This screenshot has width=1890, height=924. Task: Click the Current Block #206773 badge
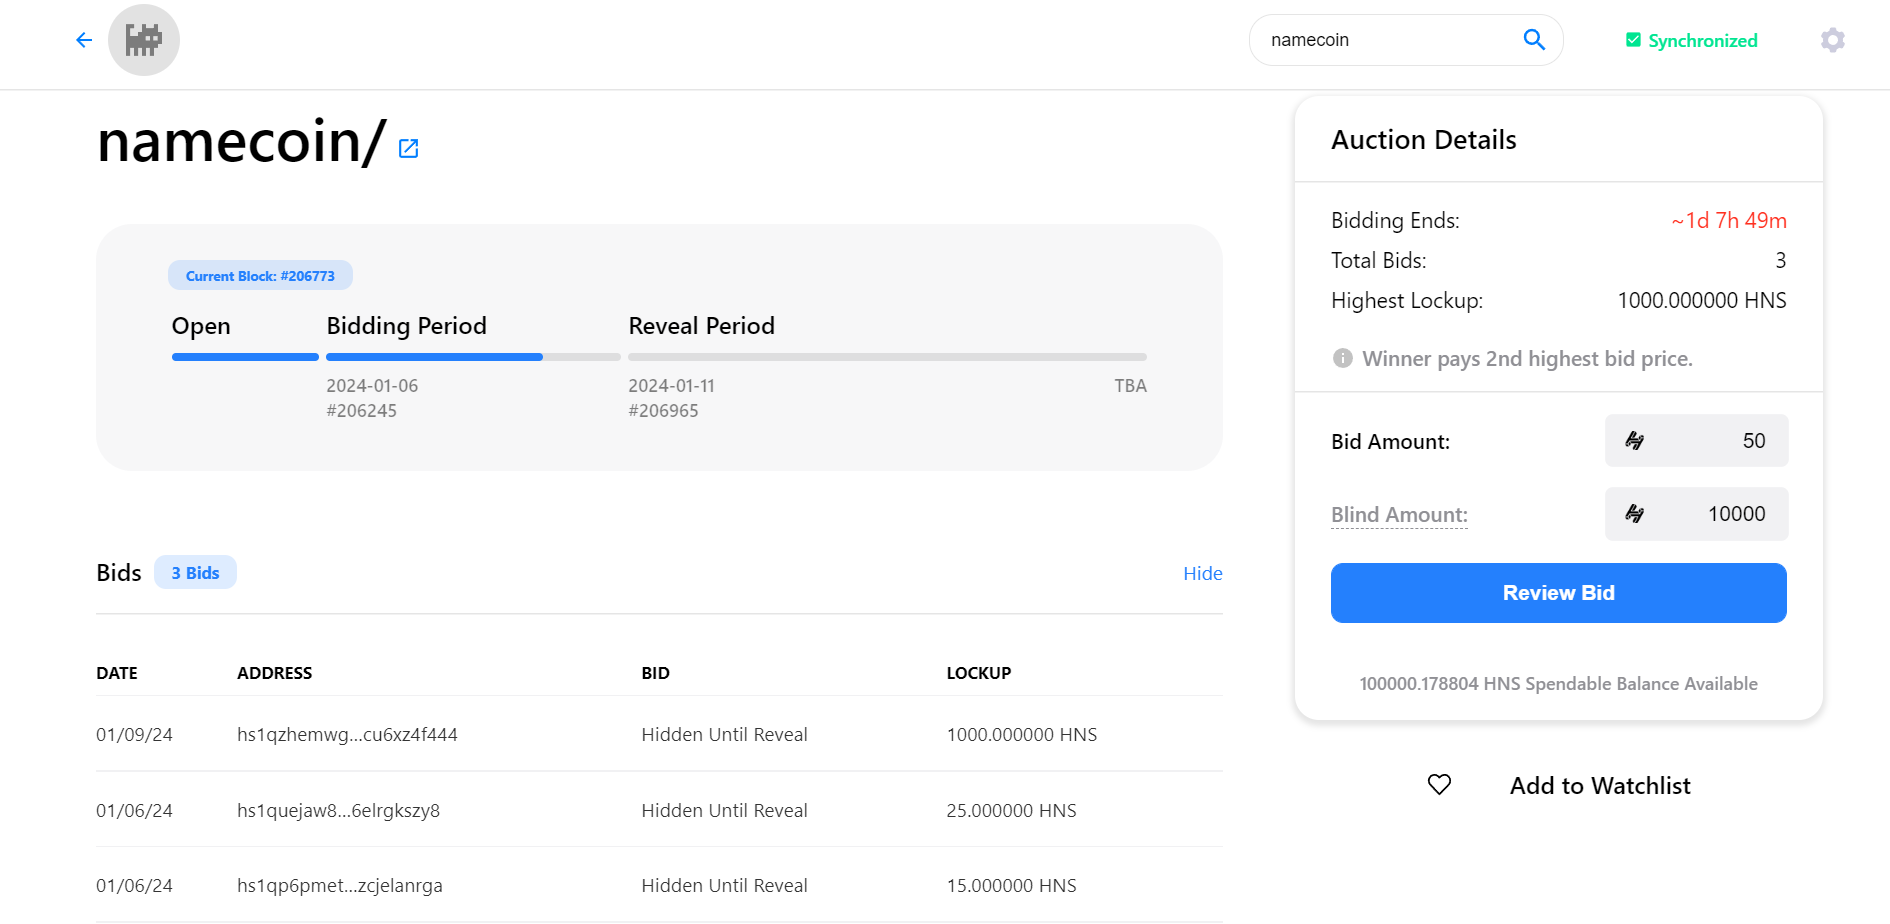(260, 275)
